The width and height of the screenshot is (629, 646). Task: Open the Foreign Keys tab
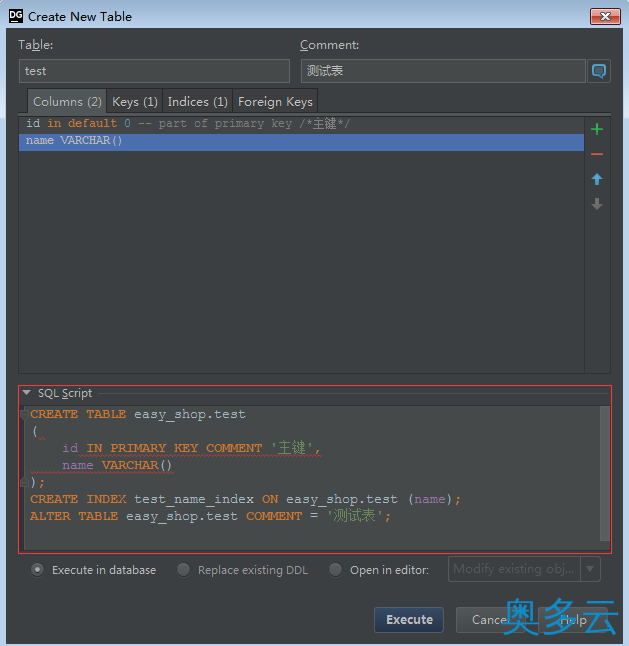tap(275, 101)
